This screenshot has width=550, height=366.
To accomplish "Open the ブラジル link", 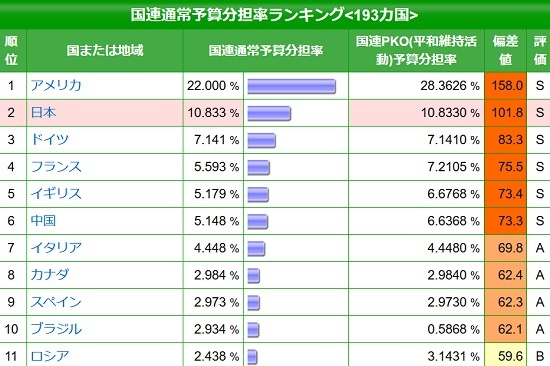I will pyautogui.click(x=56, y=329).
